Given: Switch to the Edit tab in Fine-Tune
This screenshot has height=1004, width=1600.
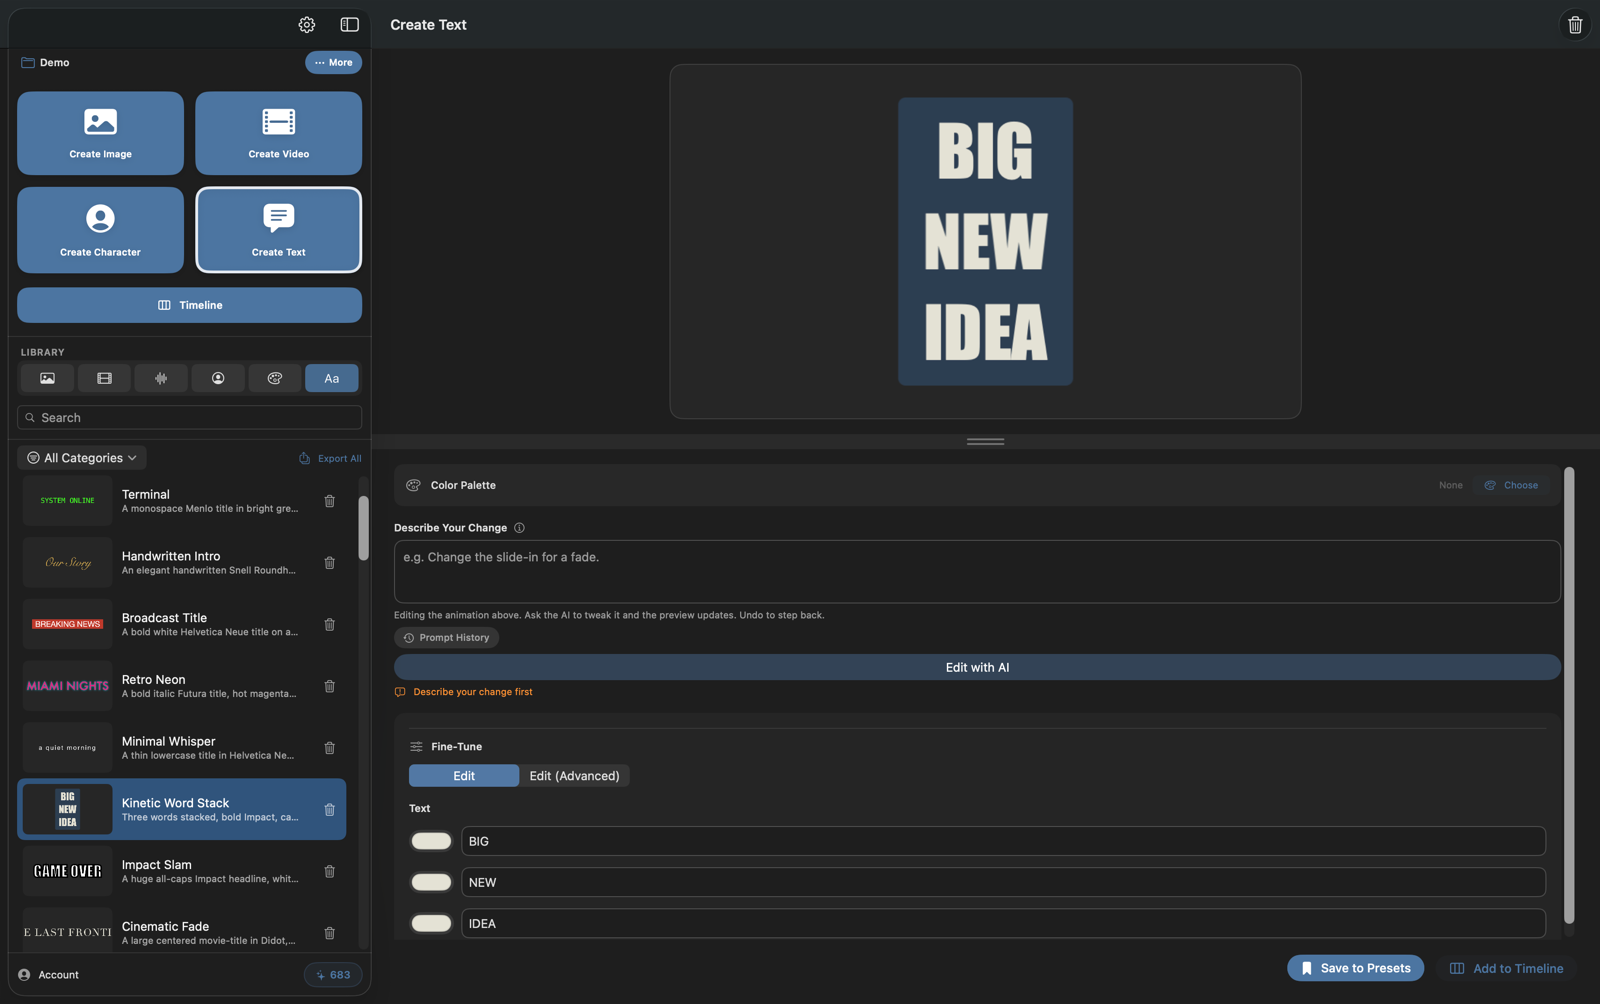Looking at the screenshot, I should click(464, 776).
